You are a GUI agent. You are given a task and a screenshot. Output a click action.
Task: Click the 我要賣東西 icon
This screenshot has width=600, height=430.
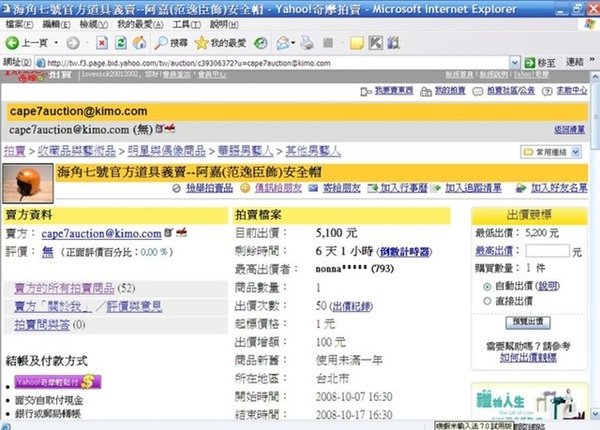[x=366, y=91]
